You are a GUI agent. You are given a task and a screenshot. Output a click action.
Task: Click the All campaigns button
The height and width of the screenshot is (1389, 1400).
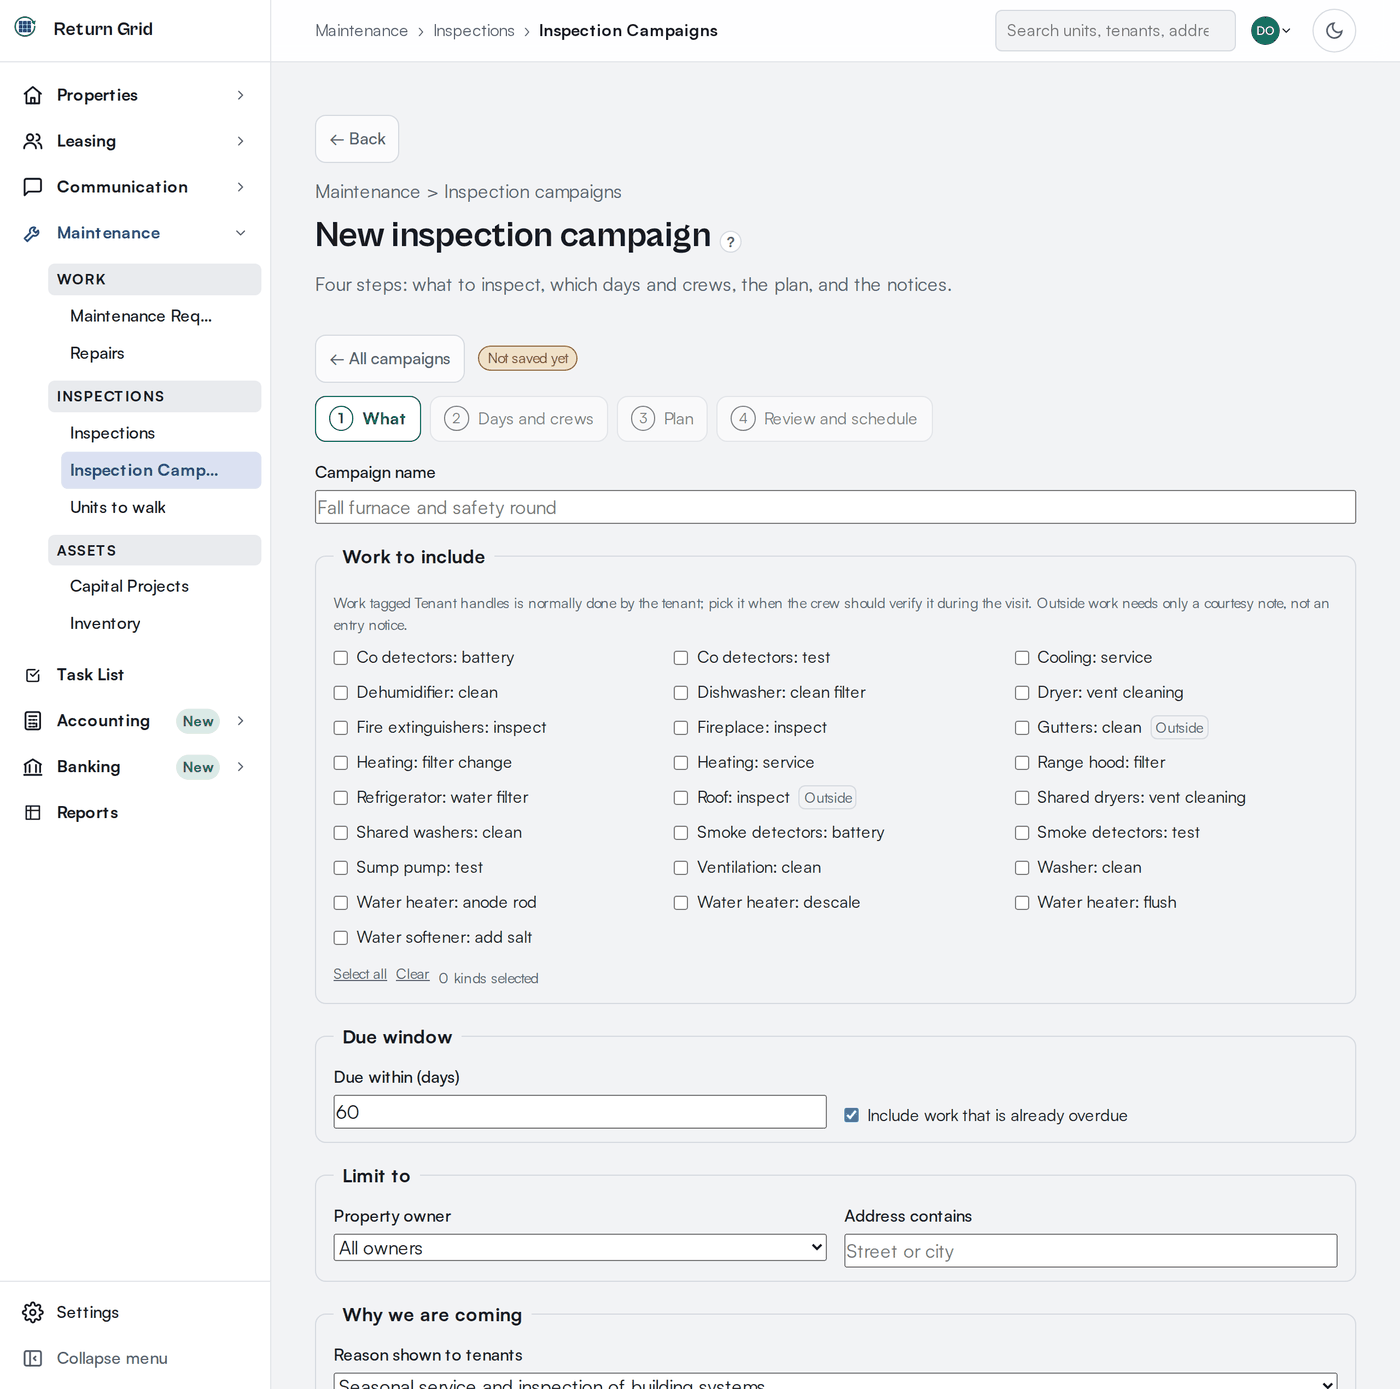(390, 359)
